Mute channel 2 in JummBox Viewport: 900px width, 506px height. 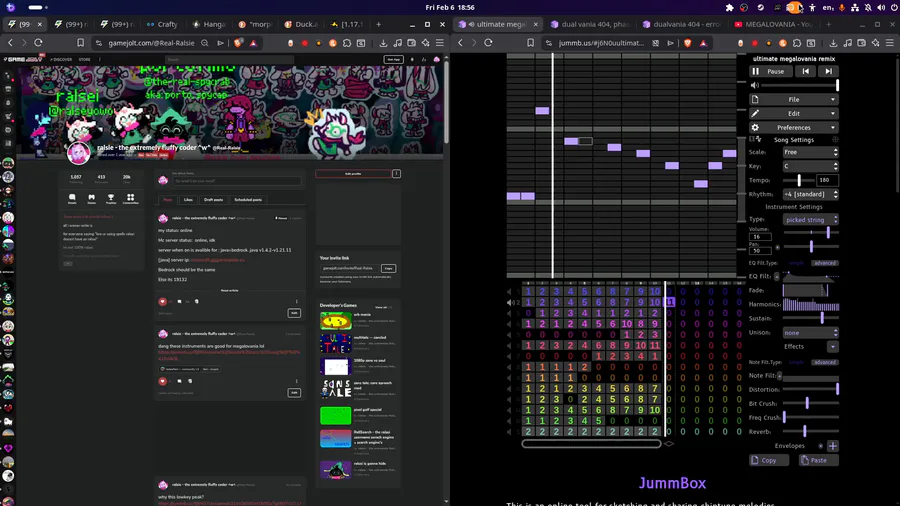(510, 302)
